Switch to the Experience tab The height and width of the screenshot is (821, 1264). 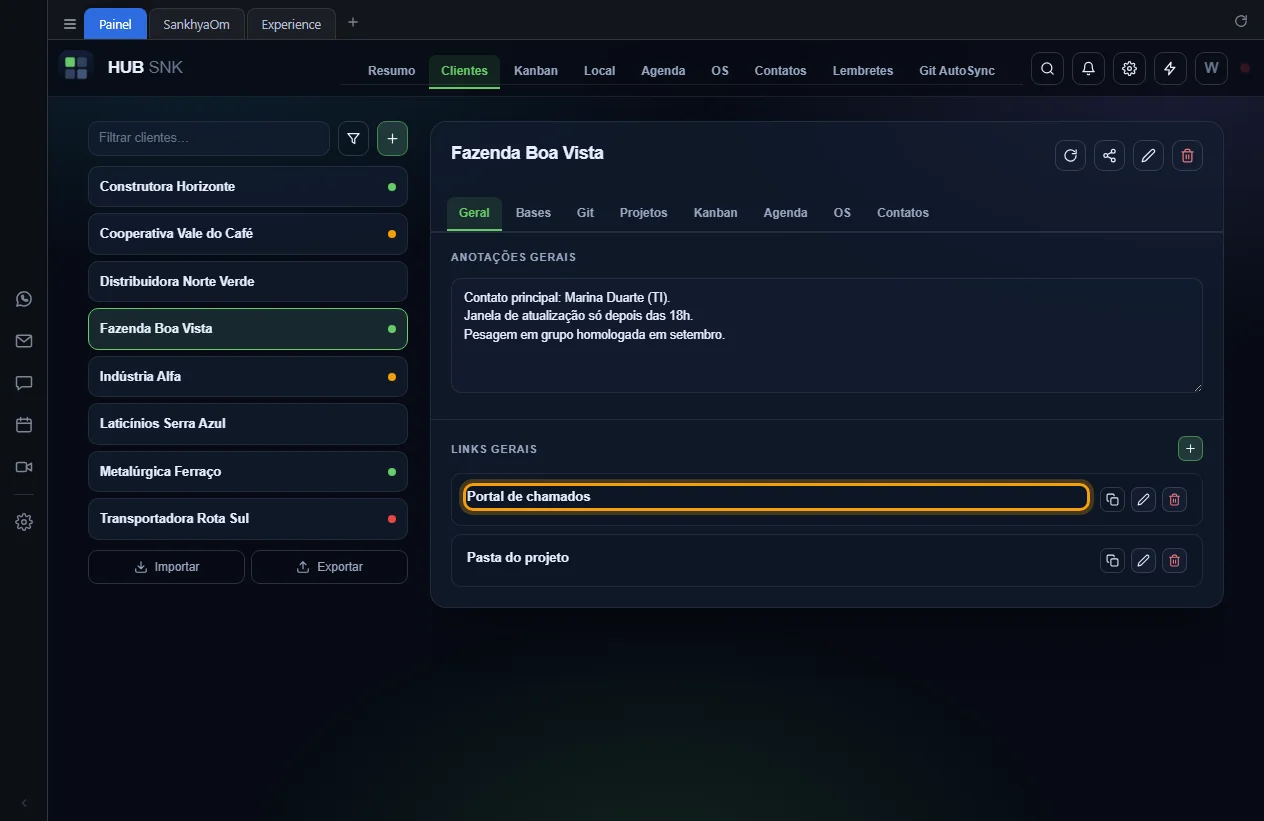tap(291, 24)
